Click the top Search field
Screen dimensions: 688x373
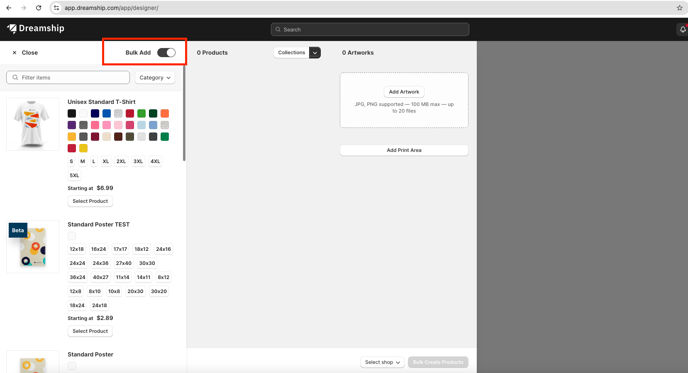tap(370, 29)
